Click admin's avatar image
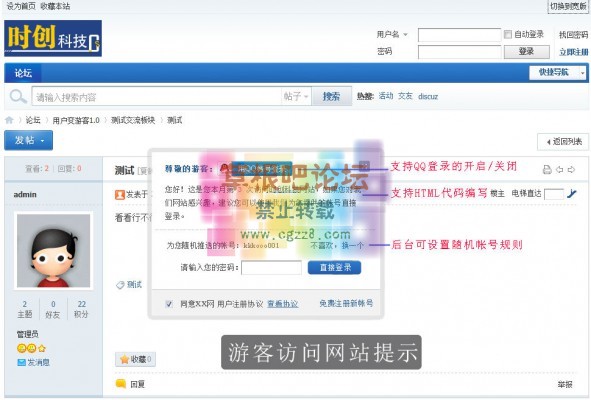Image resolution: width=591 pixels, height=400 pixels. pyautogui.click(x=53, y=251)
